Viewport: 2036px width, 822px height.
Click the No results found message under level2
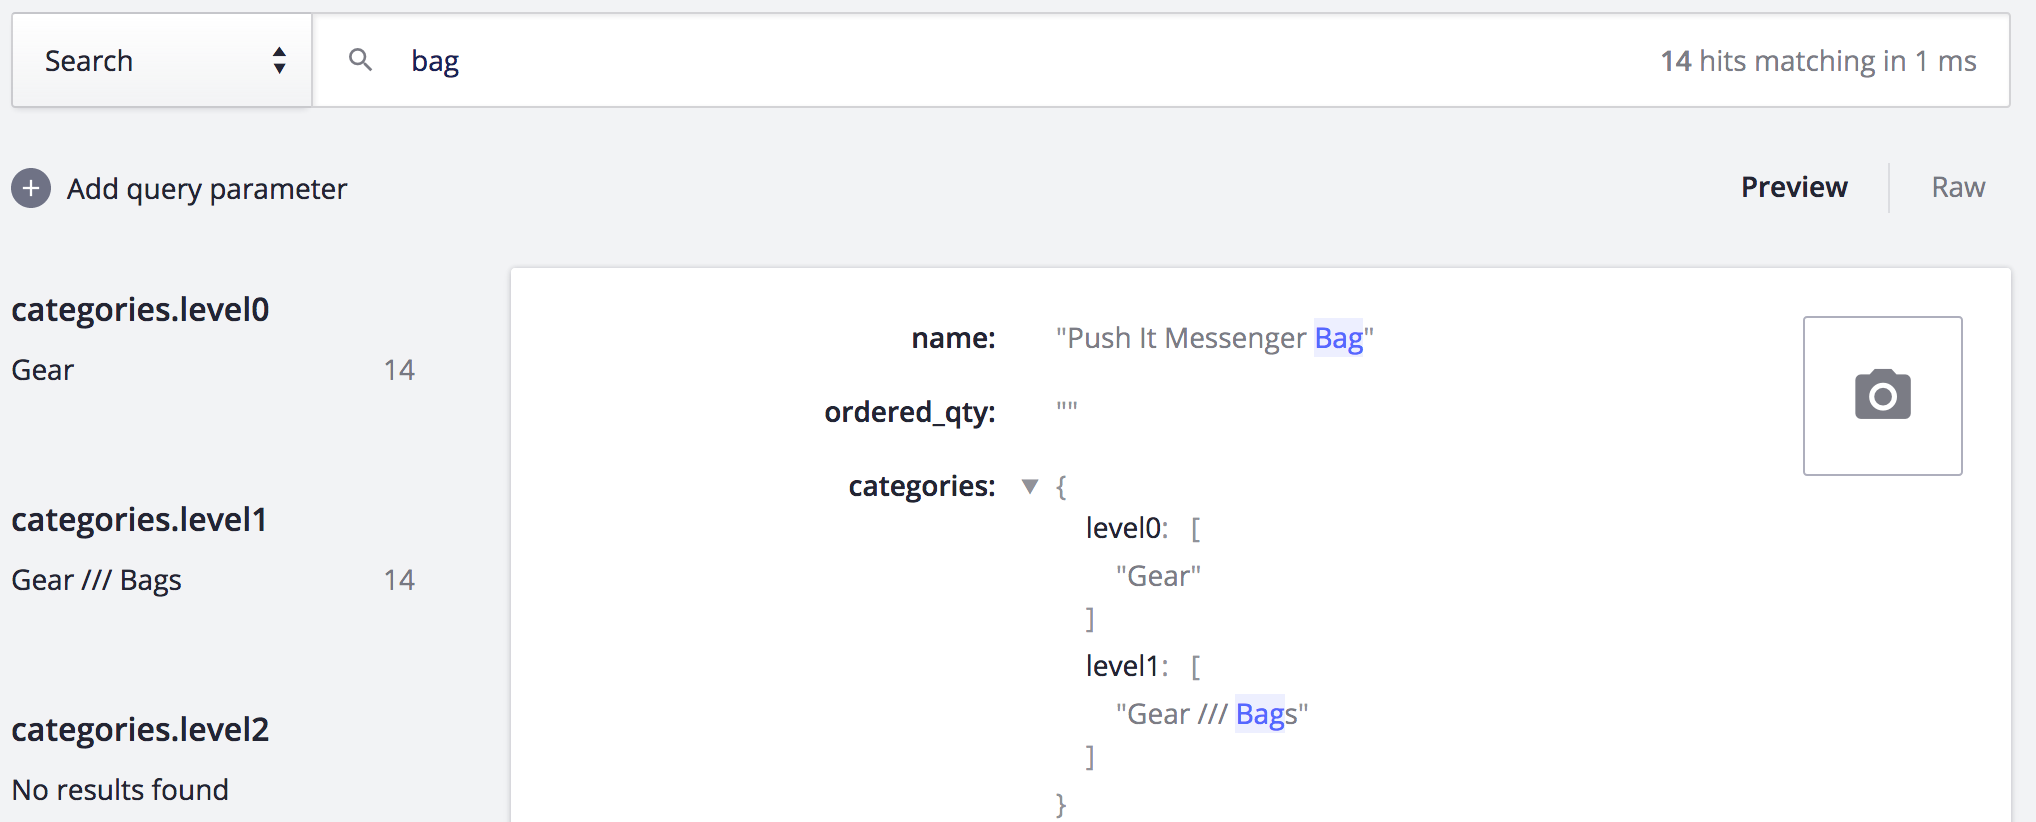pyautogui.click(x=119, y=789)
